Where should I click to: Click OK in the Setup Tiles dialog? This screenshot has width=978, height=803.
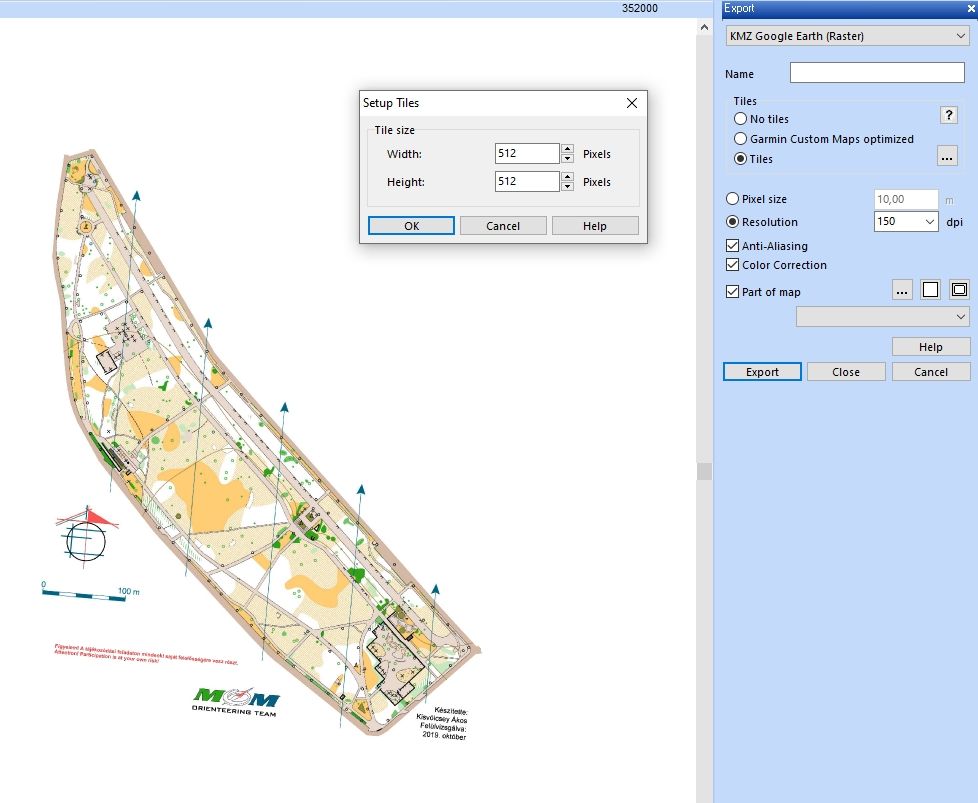pos(411,226)
